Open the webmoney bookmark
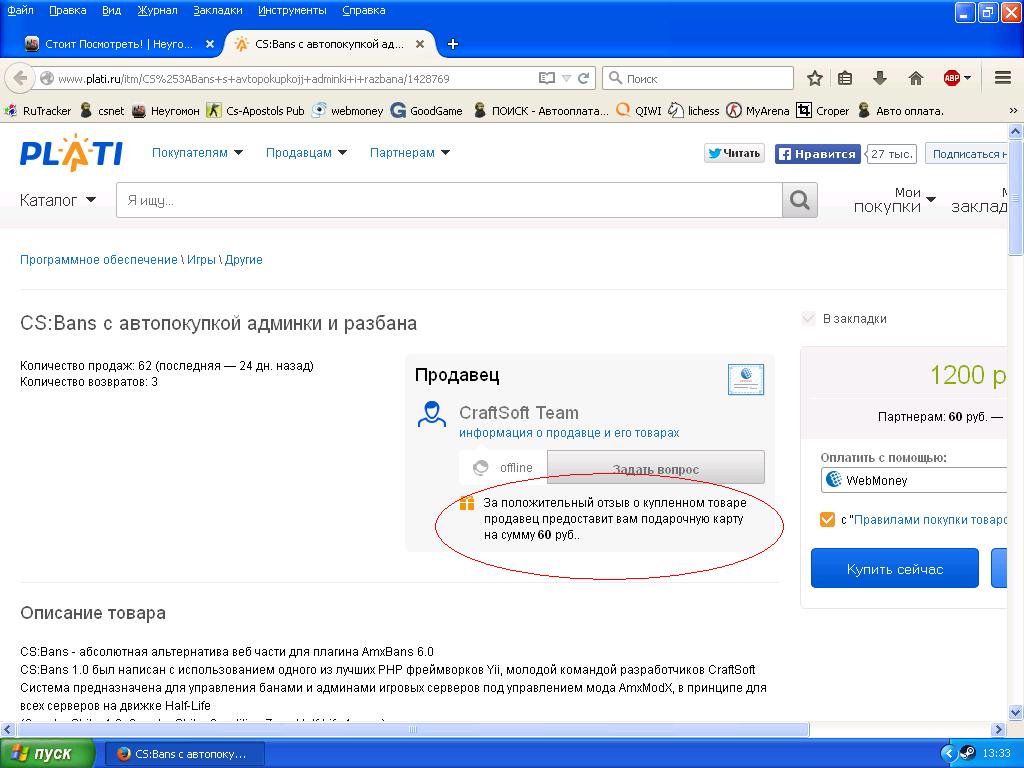1024x768 pixels. [347, 111]
